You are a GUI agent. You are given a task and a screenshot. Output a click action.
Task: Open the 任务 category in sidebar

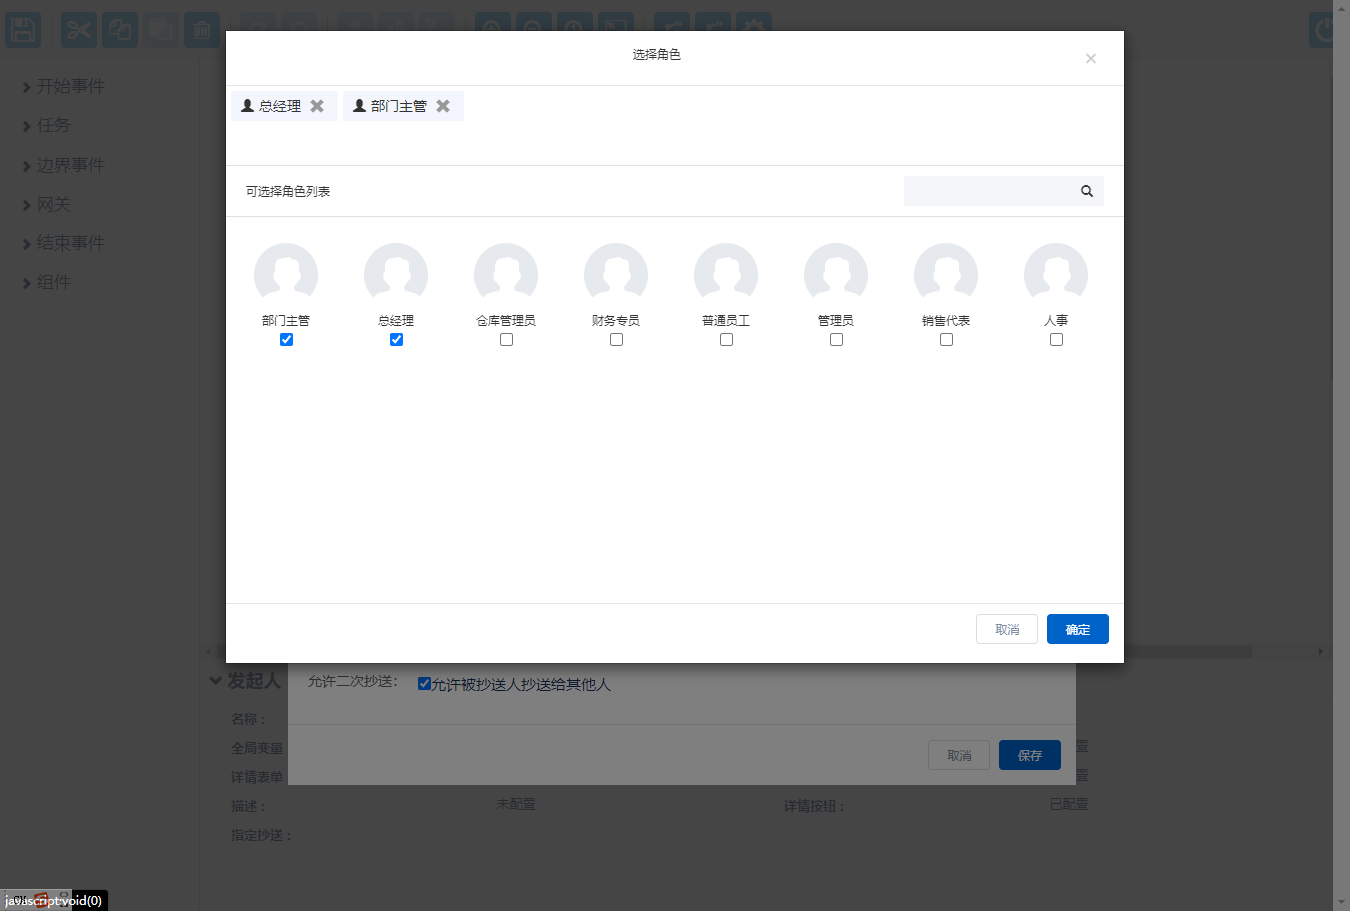[46, 126]
